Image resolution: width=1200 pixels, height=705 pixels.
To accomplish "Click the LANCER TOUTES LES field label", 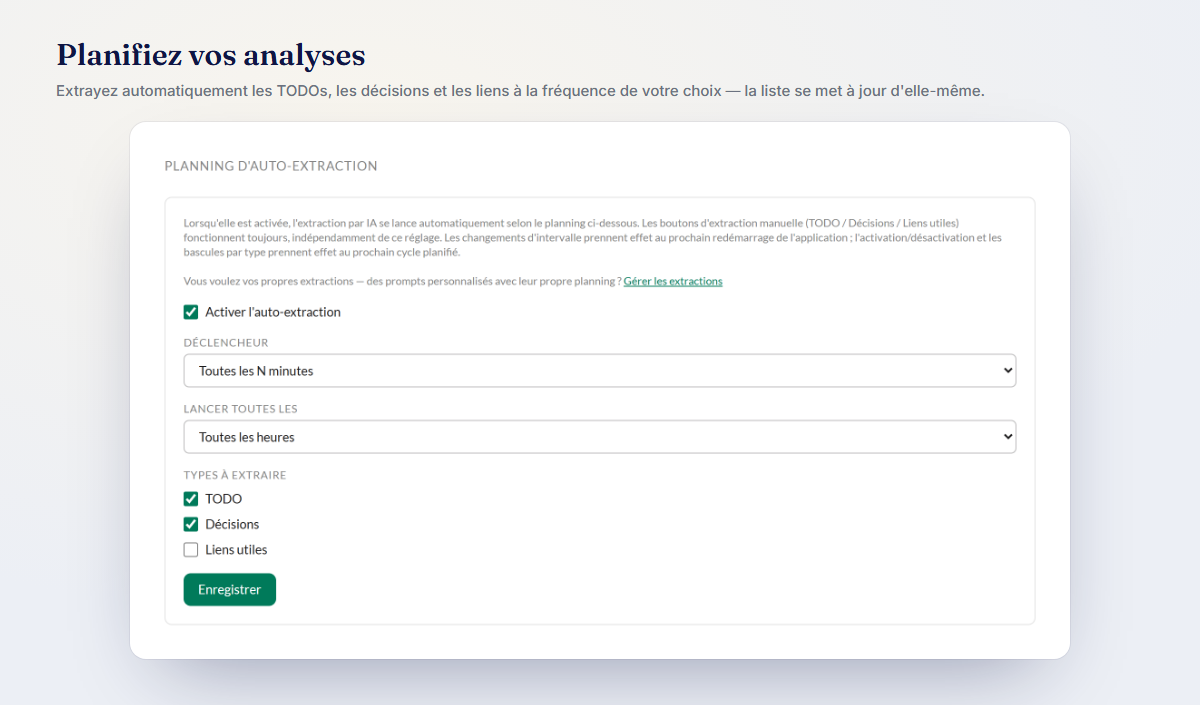I will point(241,409).
